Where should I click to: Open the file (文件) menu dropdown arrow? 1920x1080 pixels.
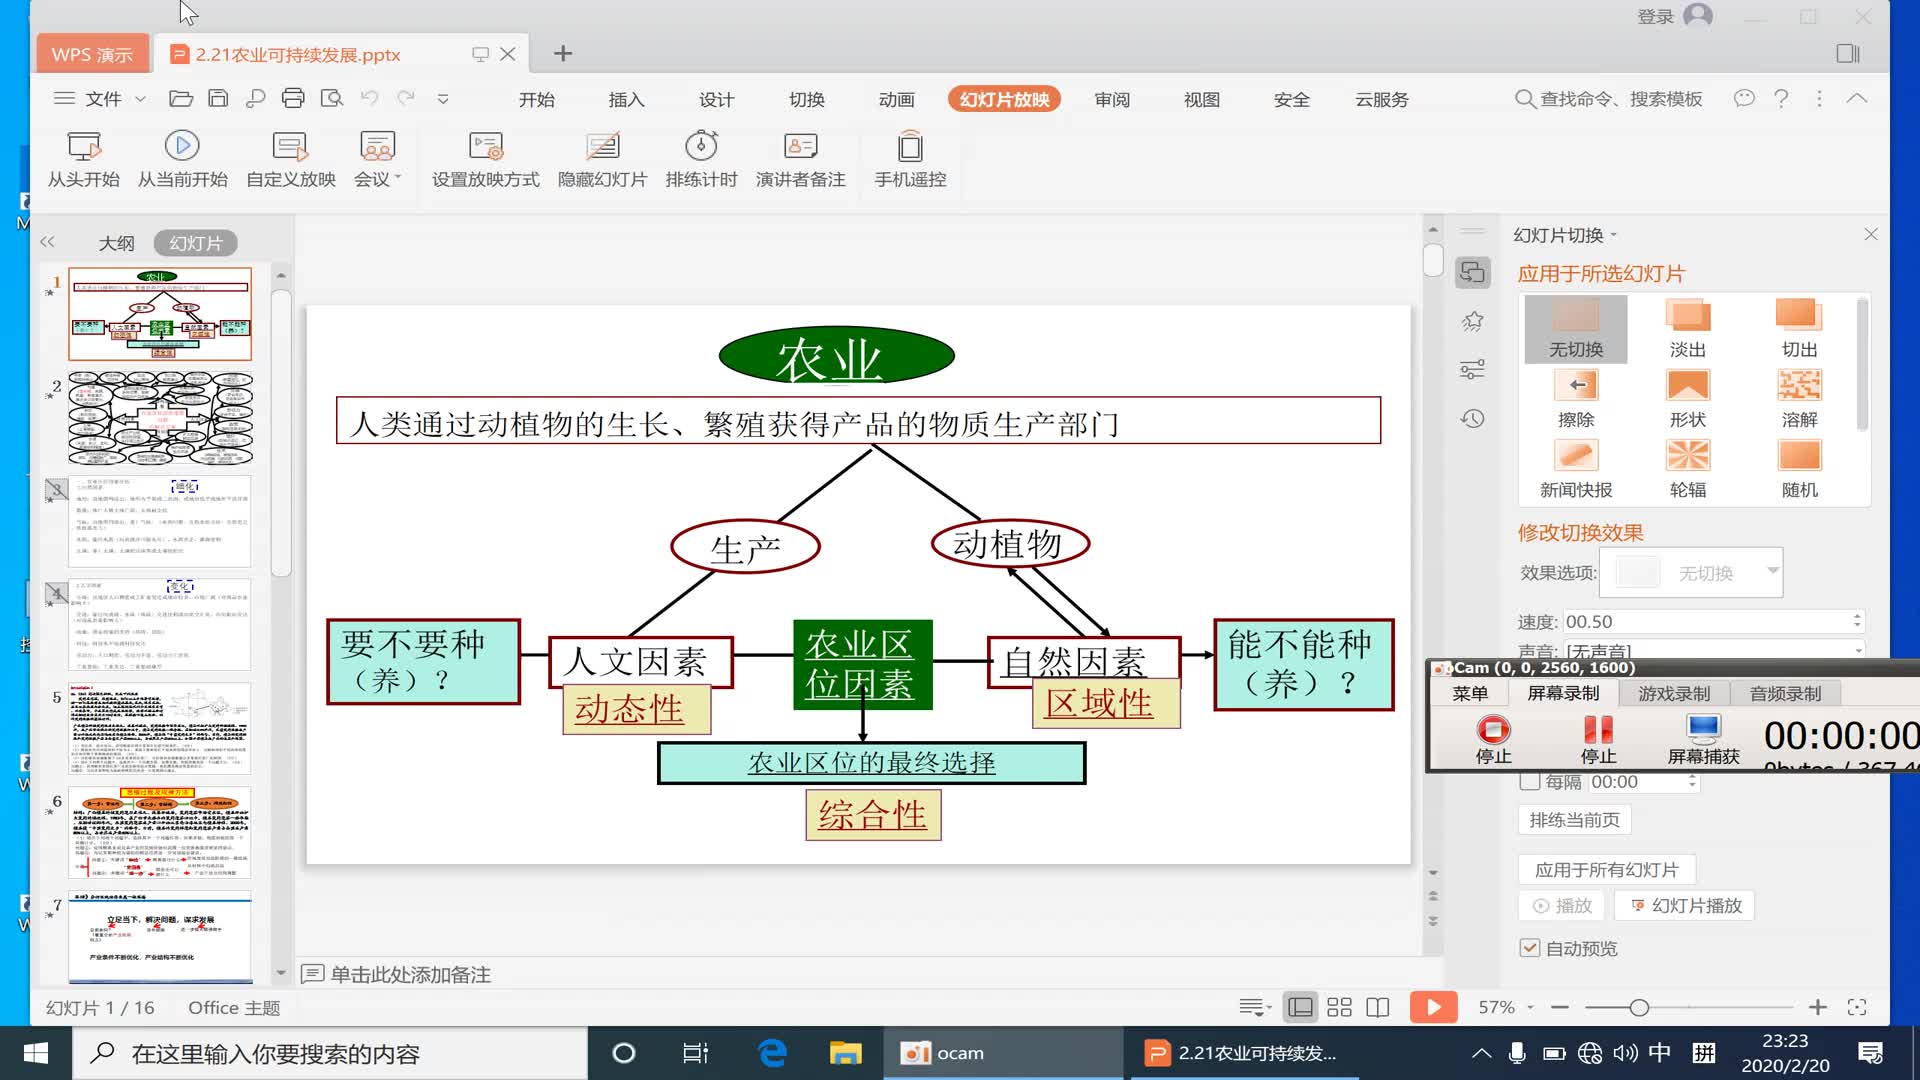coord(140,99)
